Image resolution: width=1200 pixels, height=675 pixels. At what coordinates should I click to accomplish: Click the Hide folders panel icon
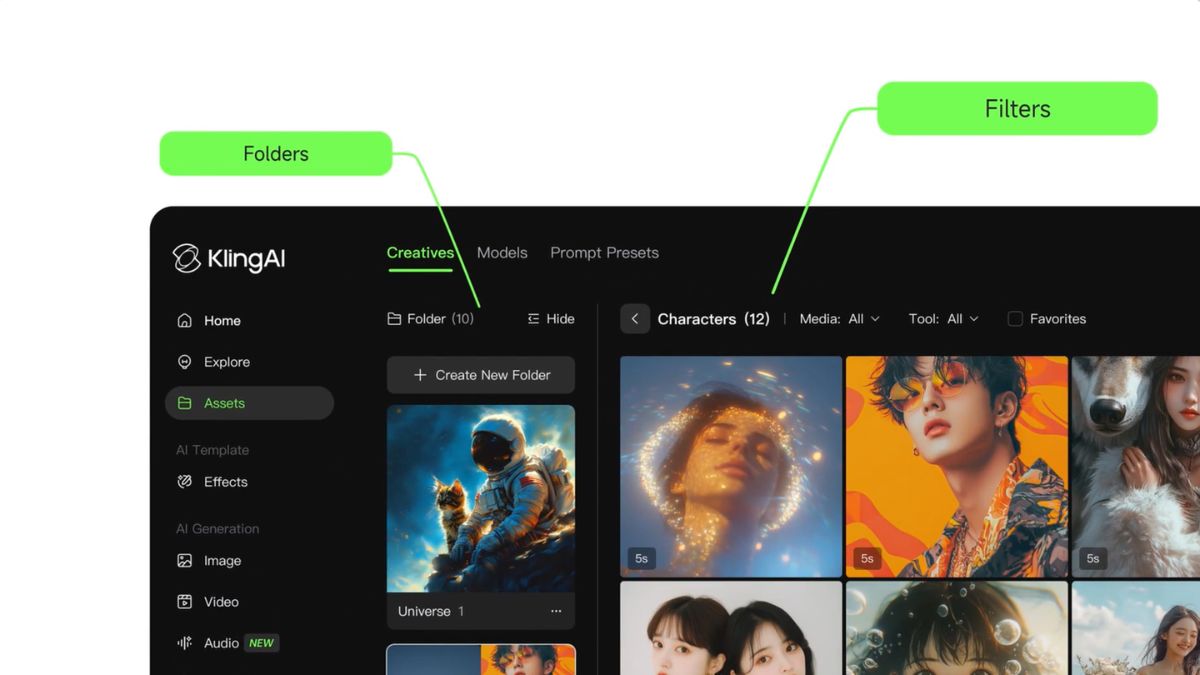[x=533, y=319]
